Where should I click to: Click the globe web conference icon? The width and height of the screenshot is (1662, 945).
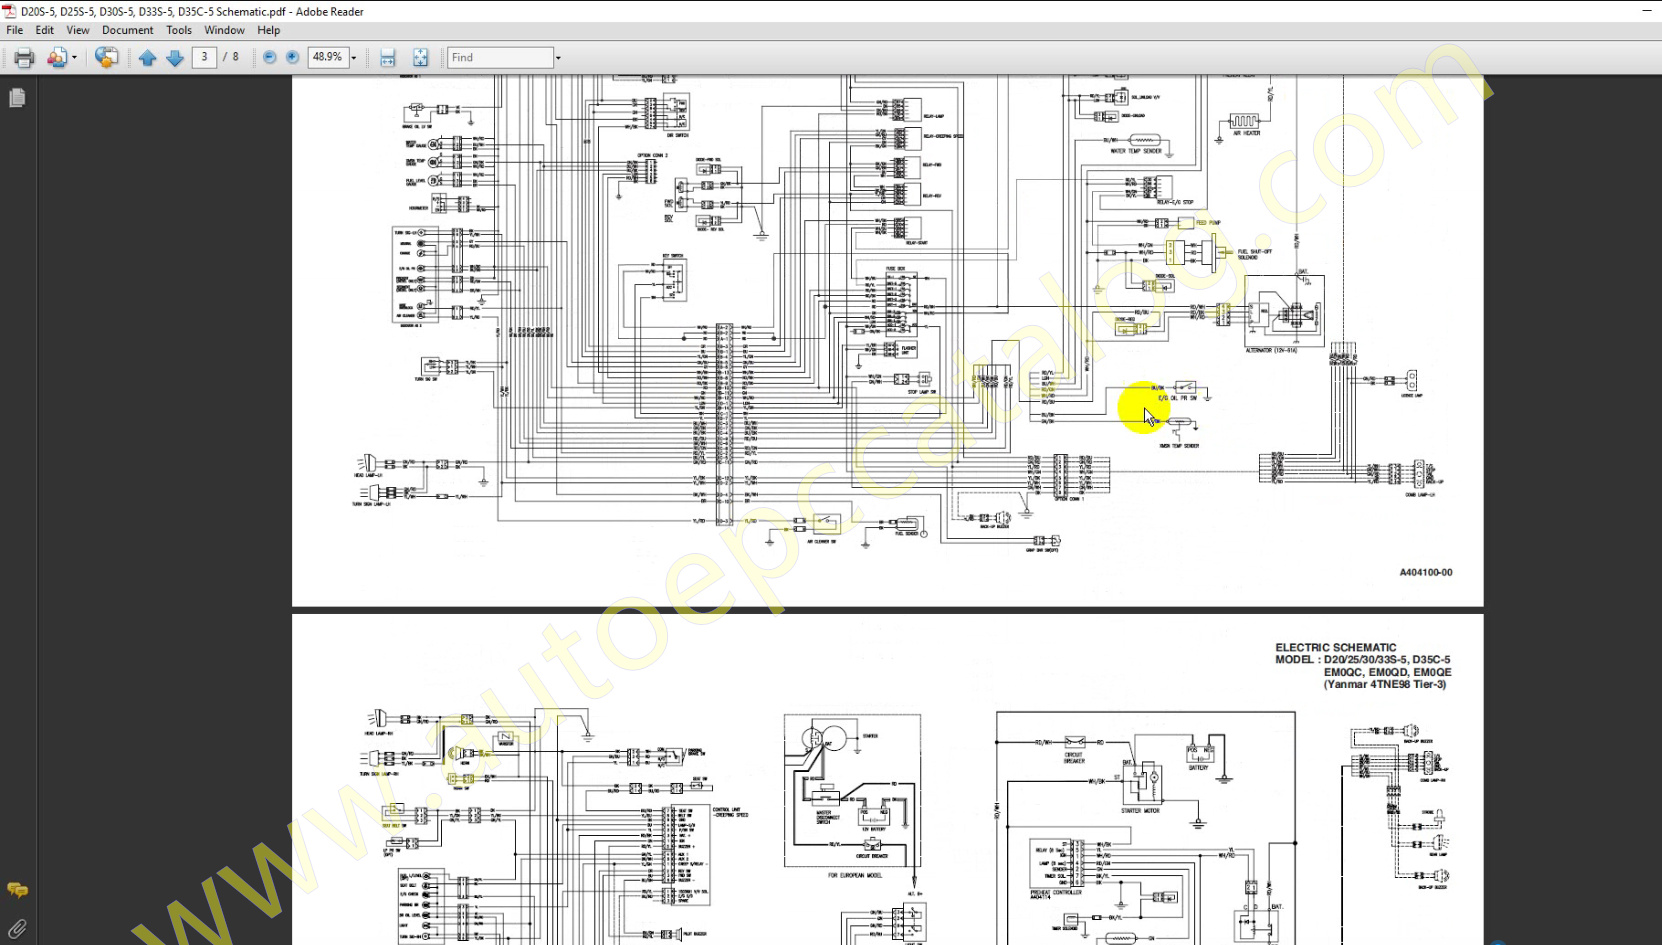(x=106, y=58)
